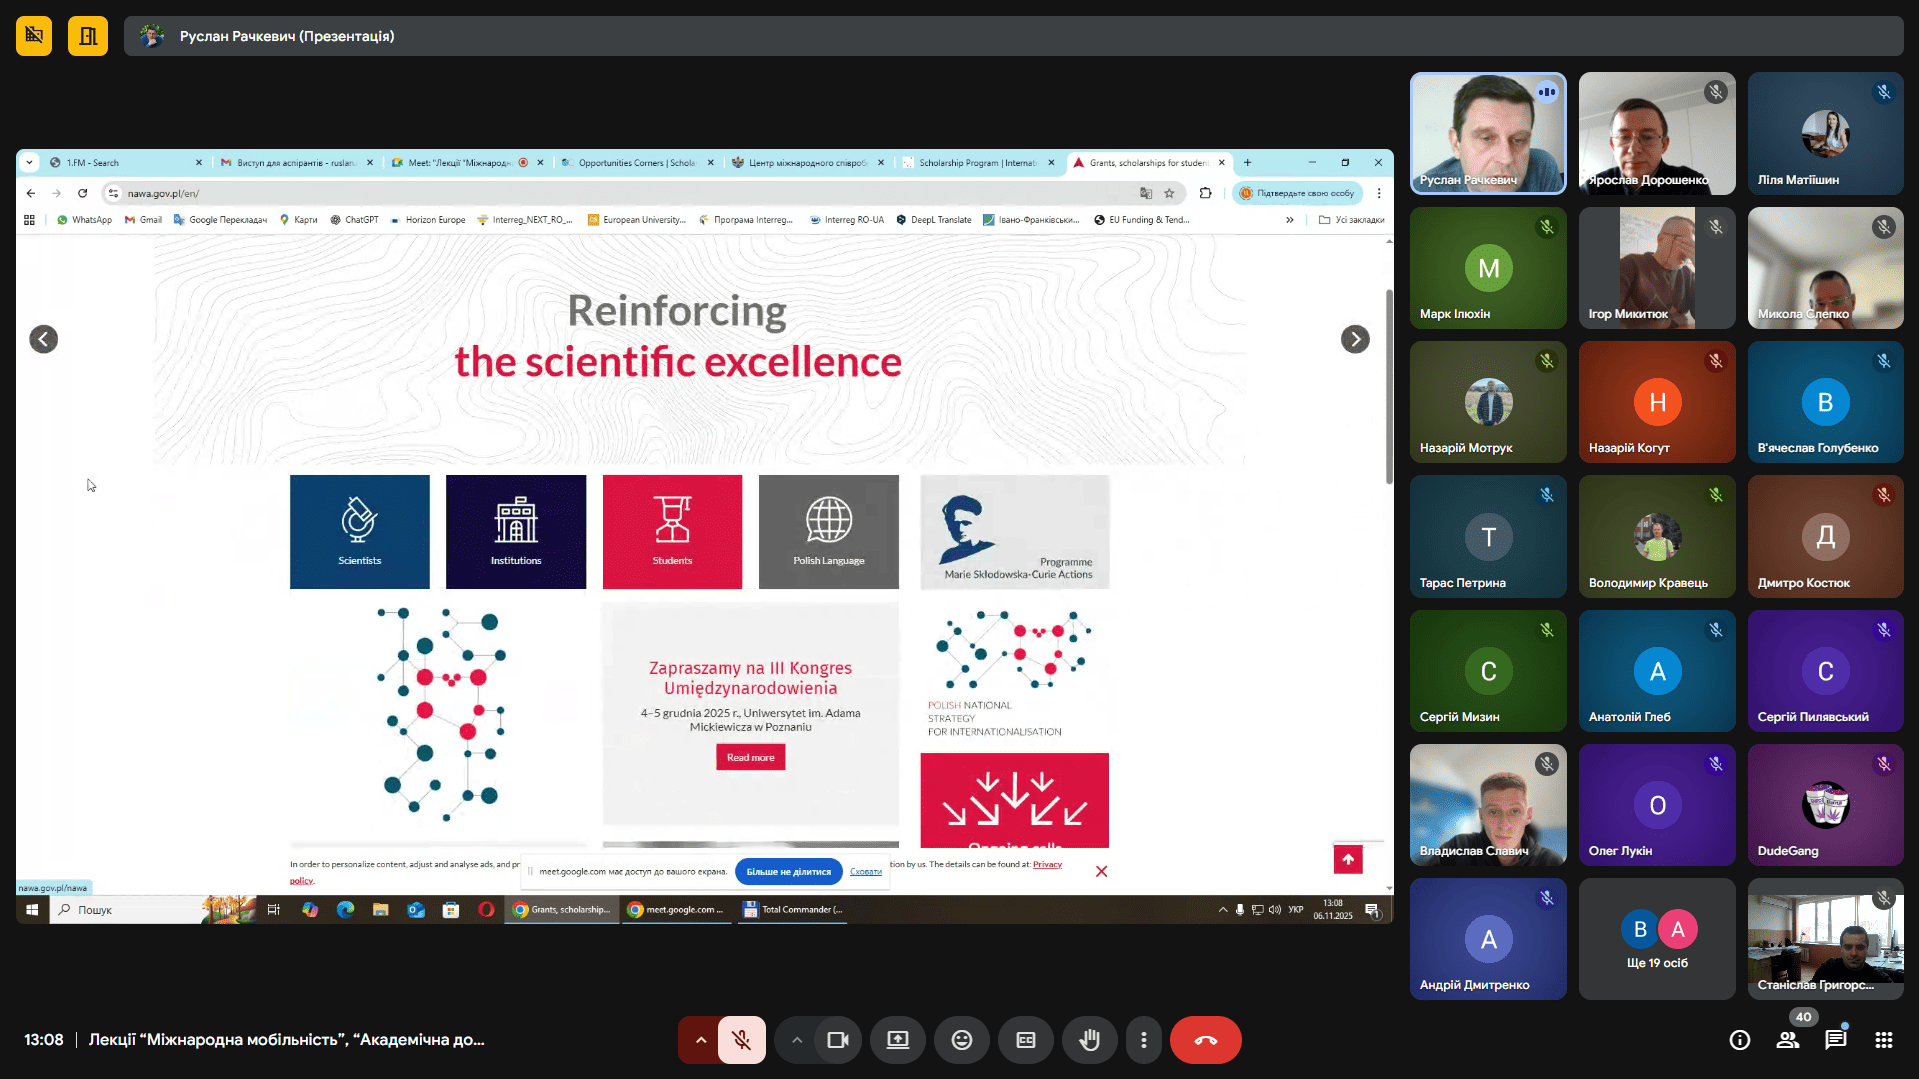This screenshot has height=1079, width=1919.
Task: Click the red hang-up phone icon
Action: click(1205, 1040)
